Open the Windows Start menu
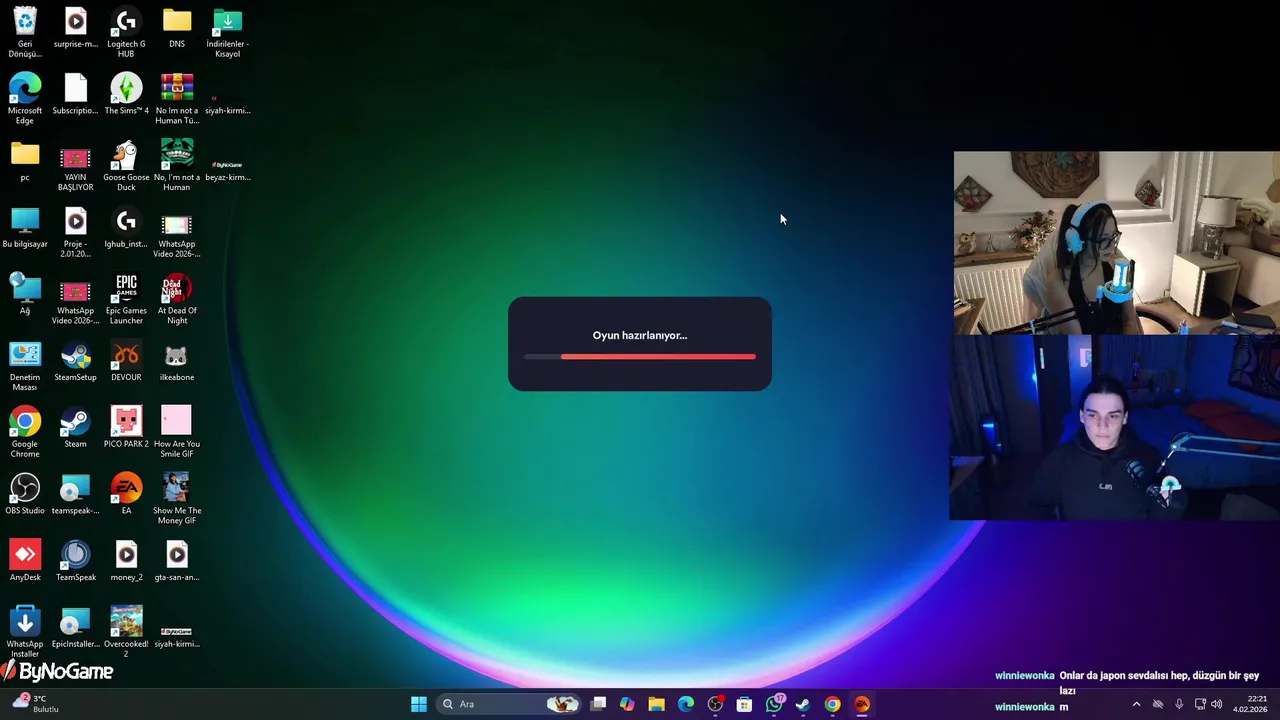The height and width of the screenshot is (720, 1280). (419, 704)
